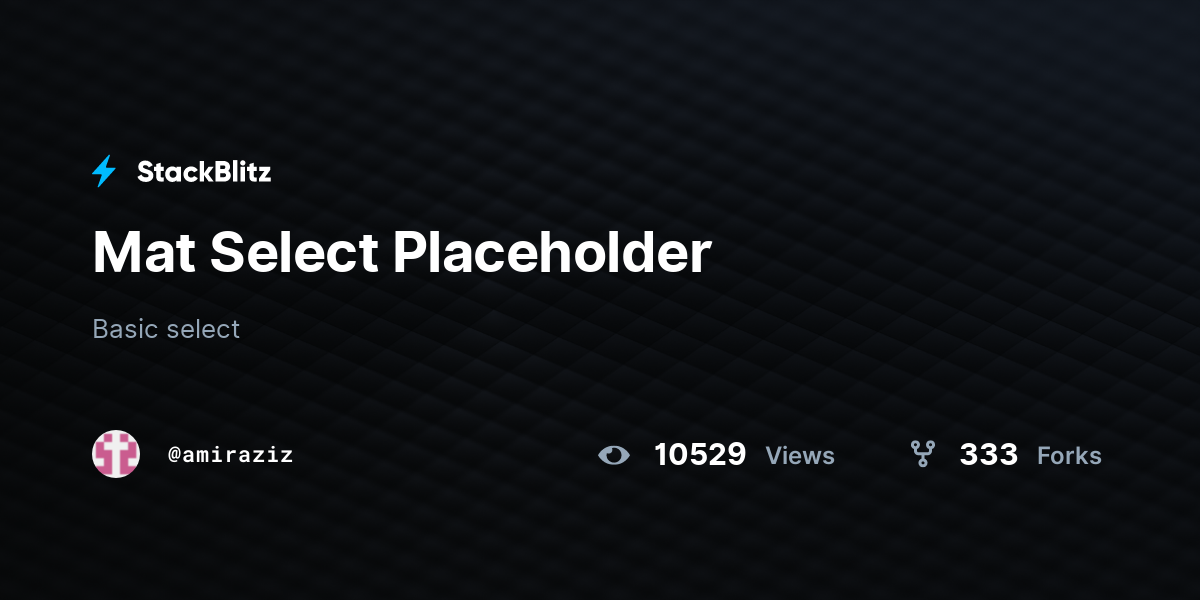Click the Blitz part of logo text
This screenshot has width=1200, height=600.
241,172
